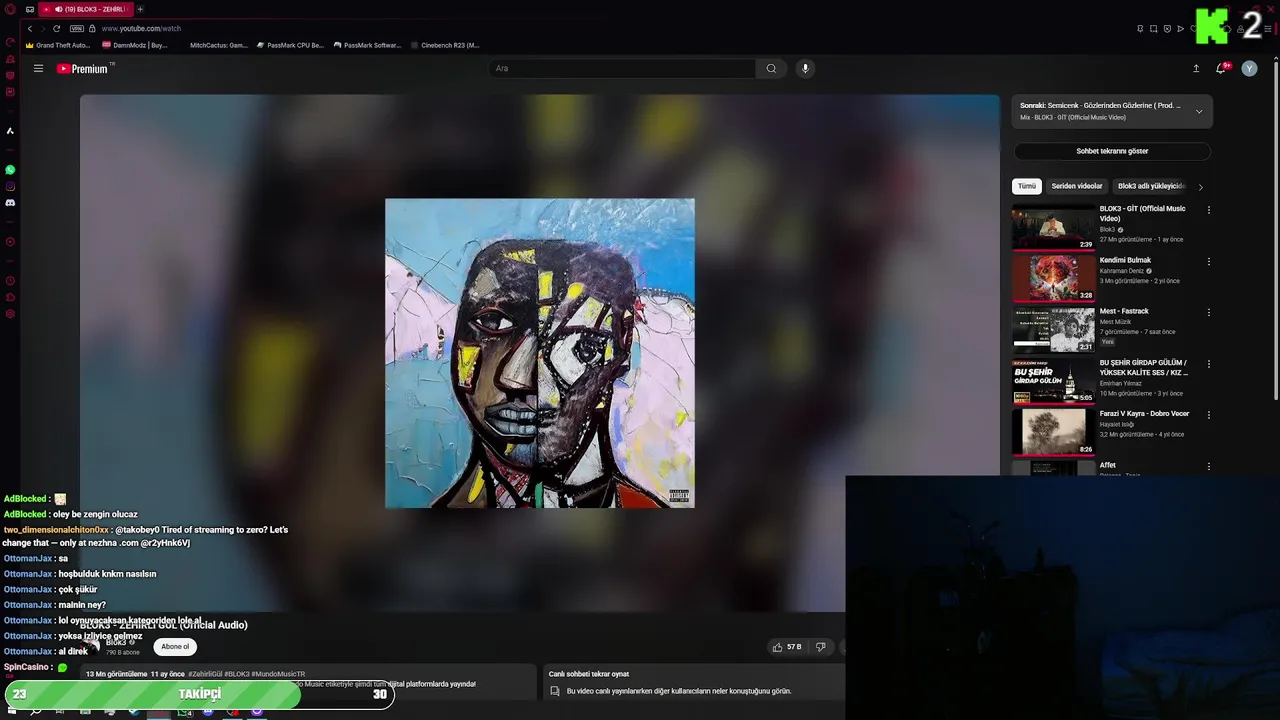Open DamnModz bookmark

[135, 45]
